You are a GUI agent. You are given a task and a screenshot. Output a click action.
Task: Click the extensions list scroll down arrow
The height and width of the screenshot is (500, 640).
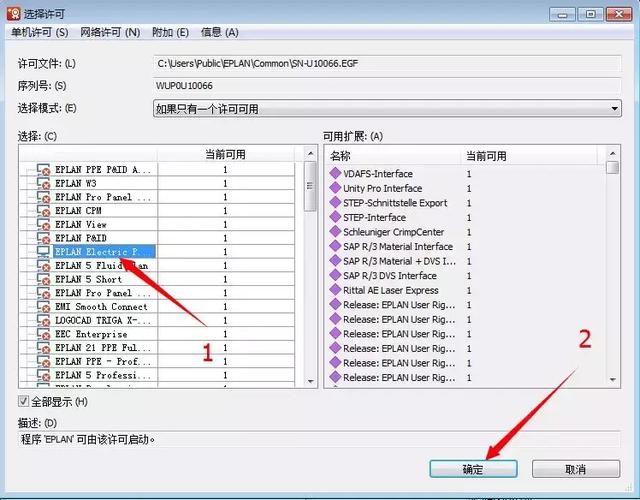[x=613, y=380]
